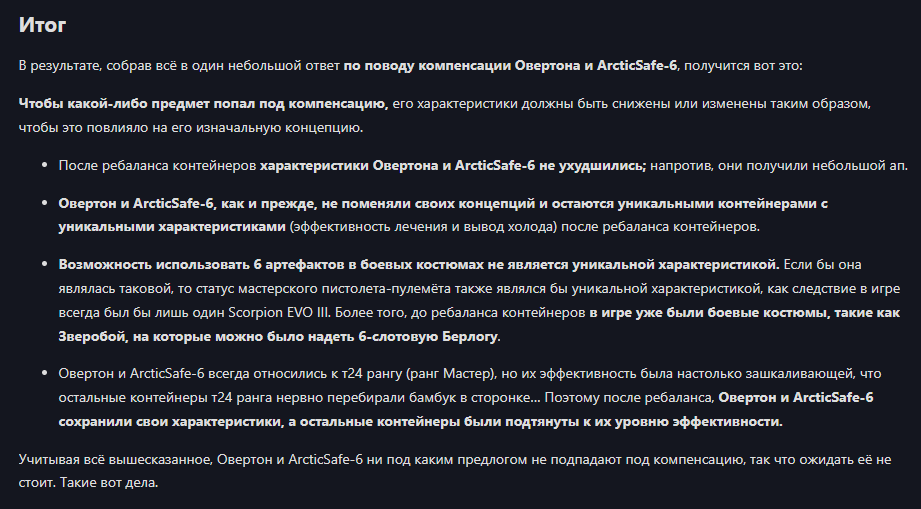
Task: Click bullet marker before "Овертон и ArcticSafe-6 всегда относились"
Action: coord(43,373)
